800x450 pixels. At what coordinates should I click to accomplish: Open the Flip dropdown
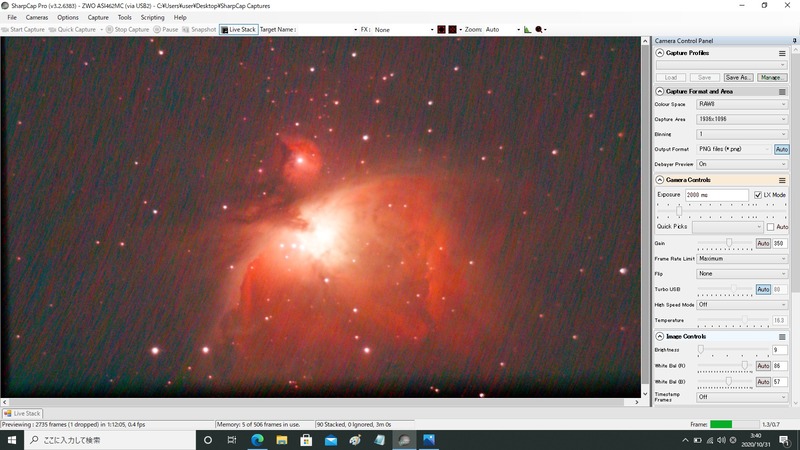[742, 274]
